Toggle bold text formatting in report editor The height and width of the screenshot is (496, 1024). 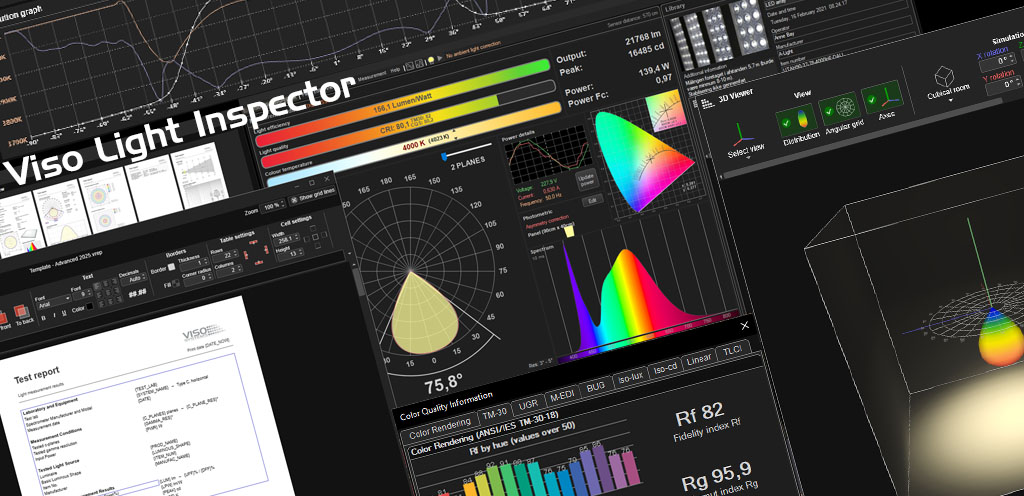click(x=43, y=318)
